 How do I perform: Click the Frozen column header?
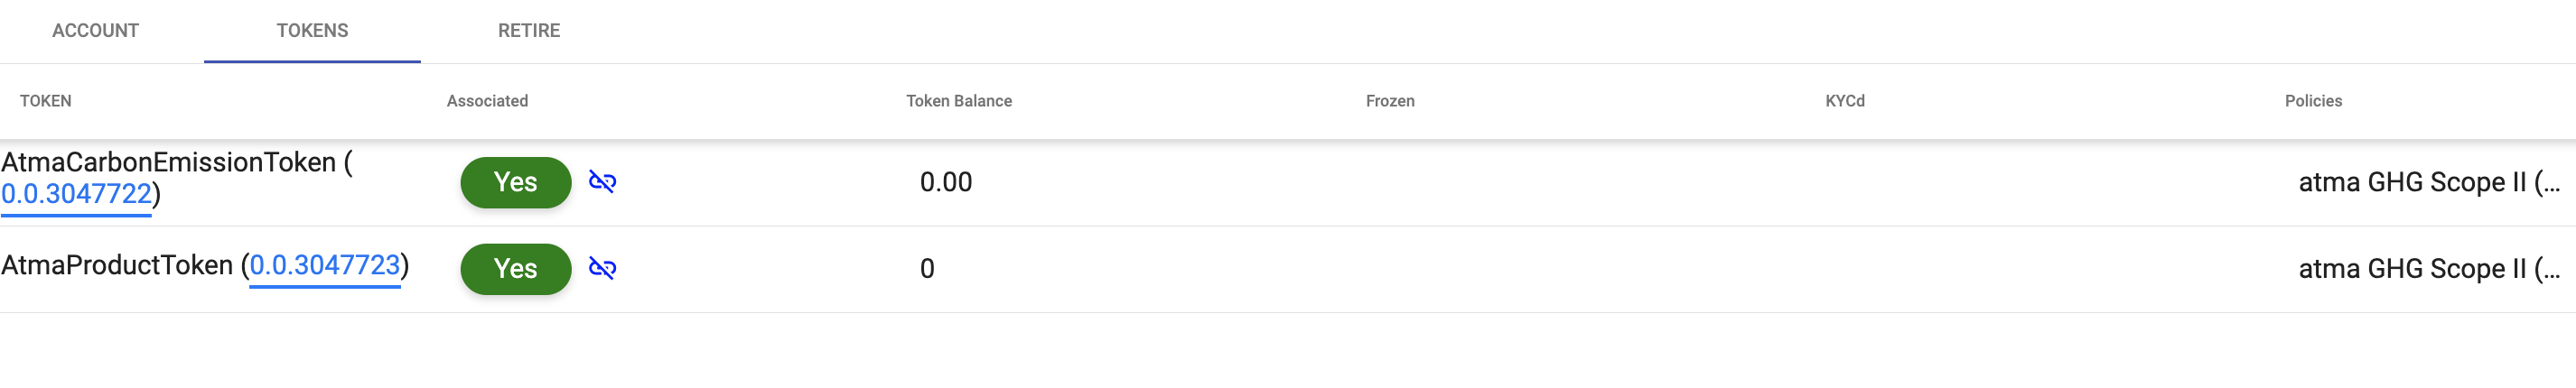click(x=1389, y=101)
